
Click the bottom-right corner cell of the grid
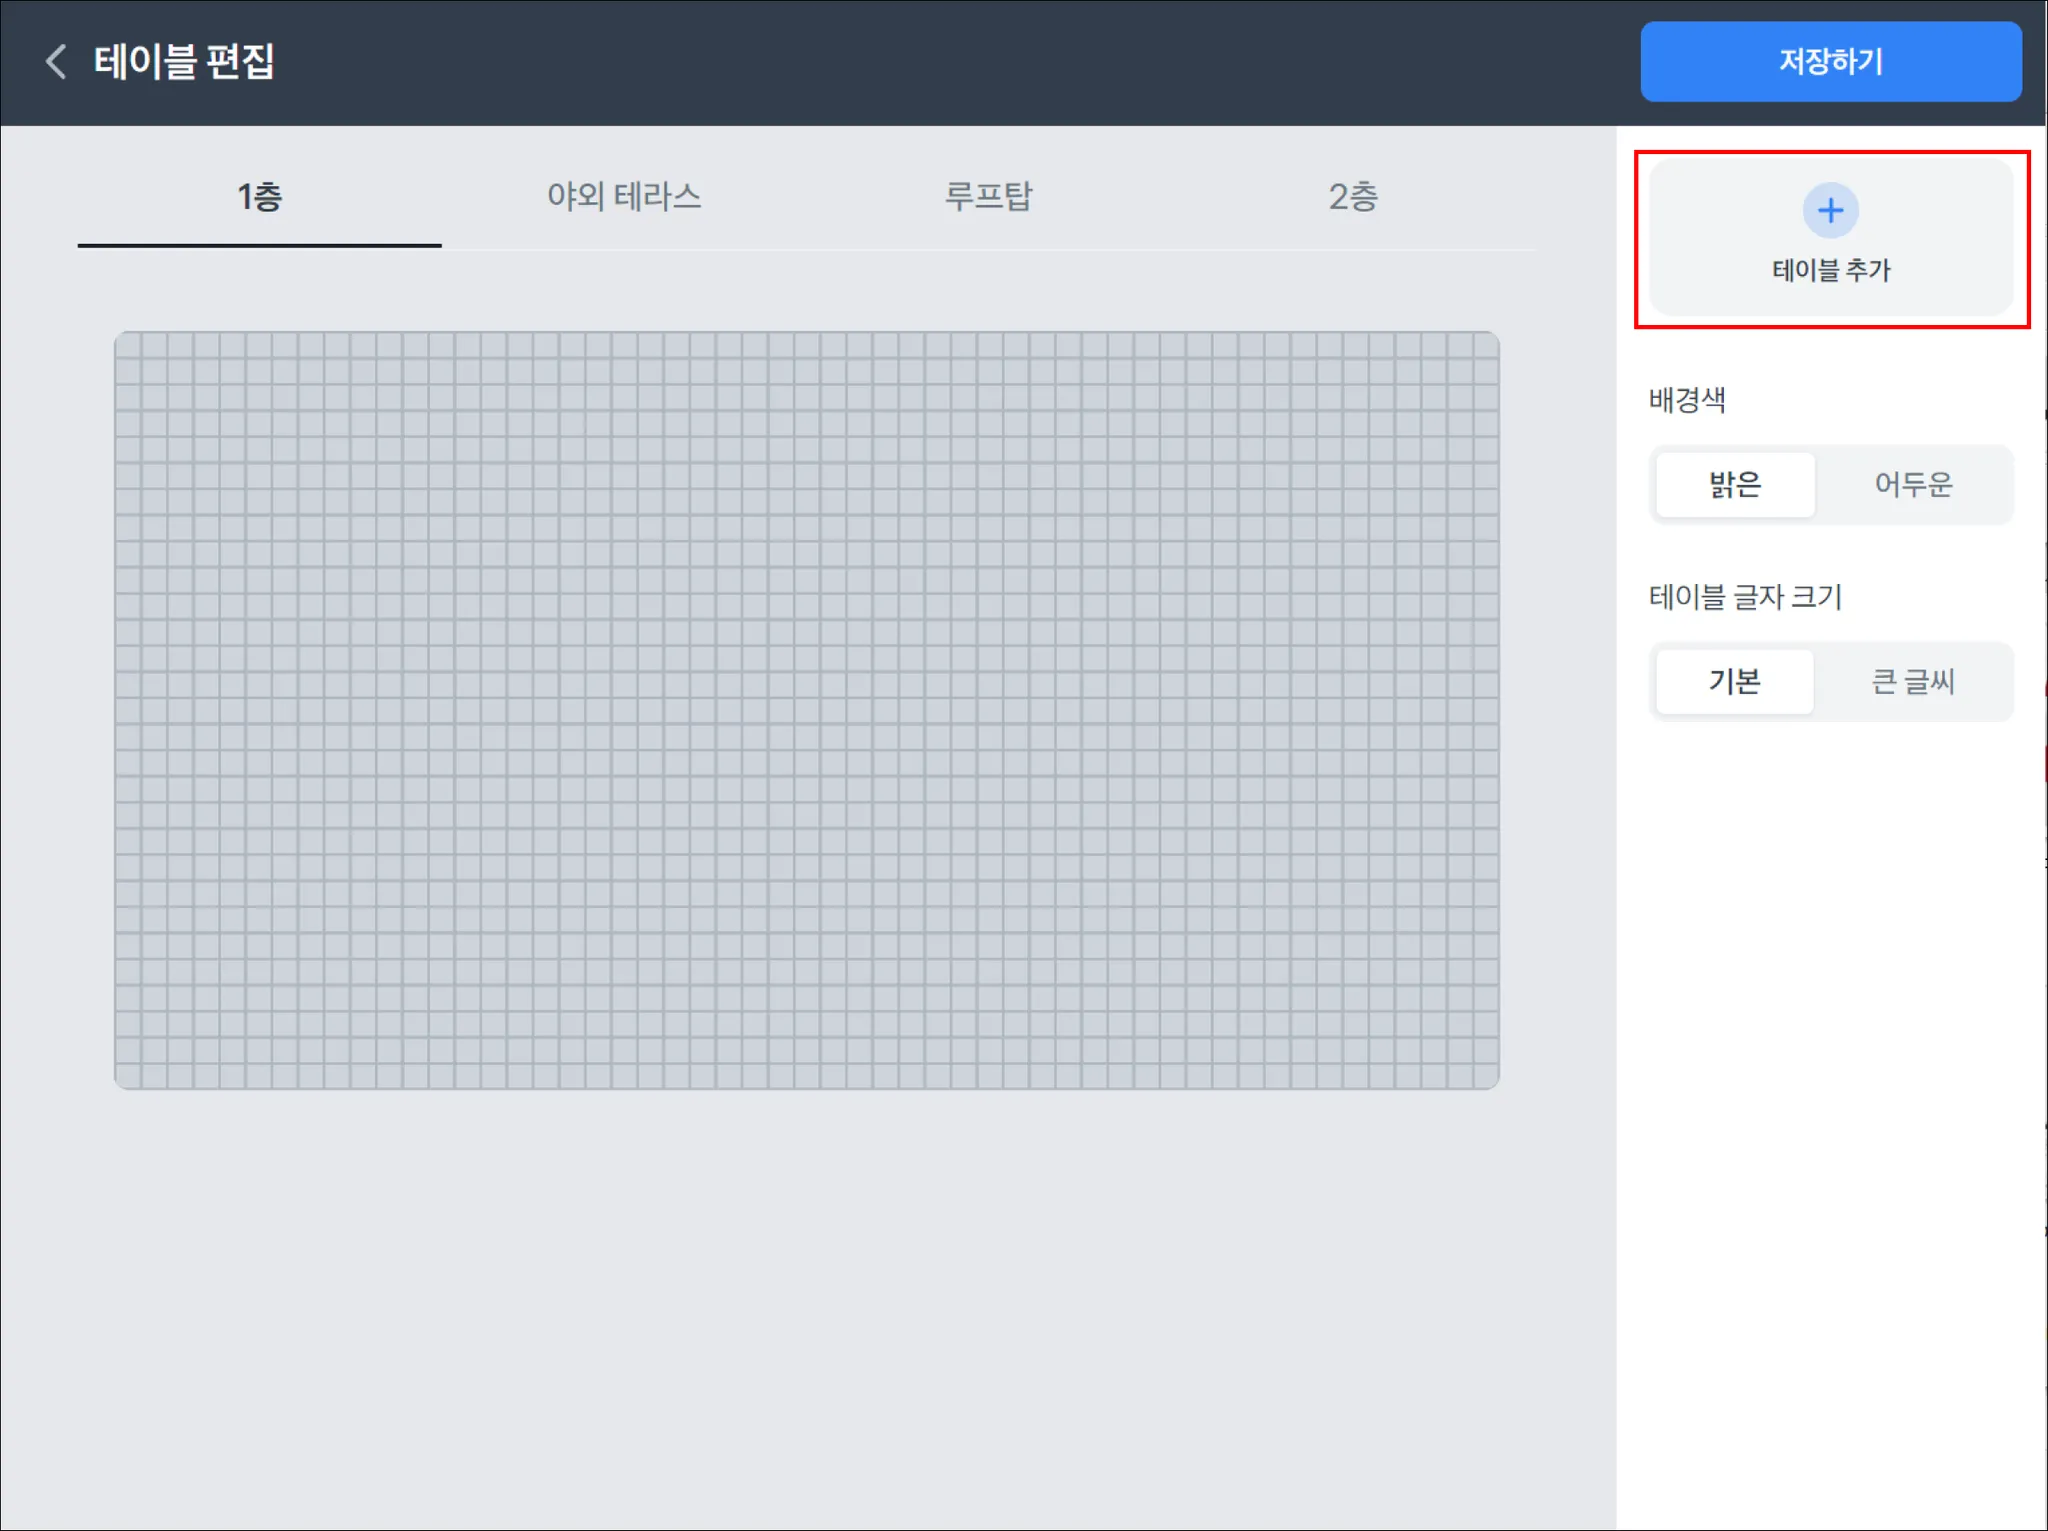1485,1076
